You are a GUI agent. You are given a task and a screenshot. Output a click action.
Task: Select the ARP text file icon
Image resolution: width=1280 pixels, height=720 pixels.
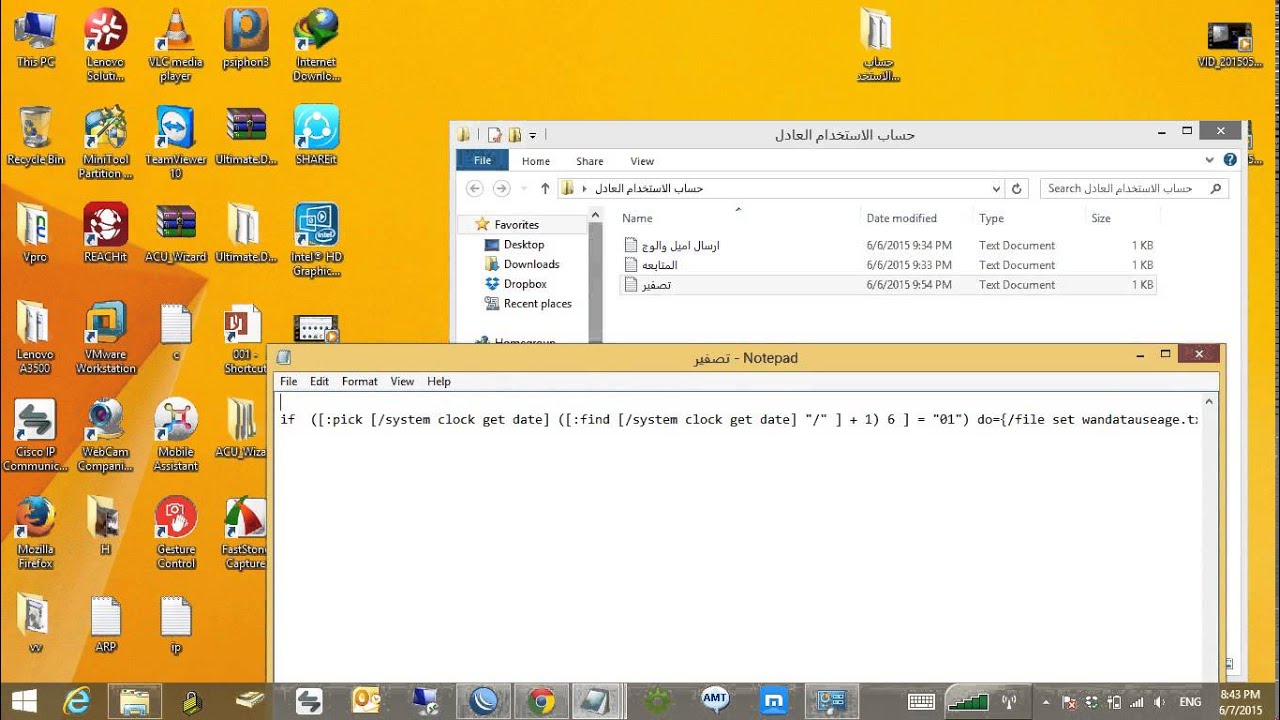(x=105, y=625)
